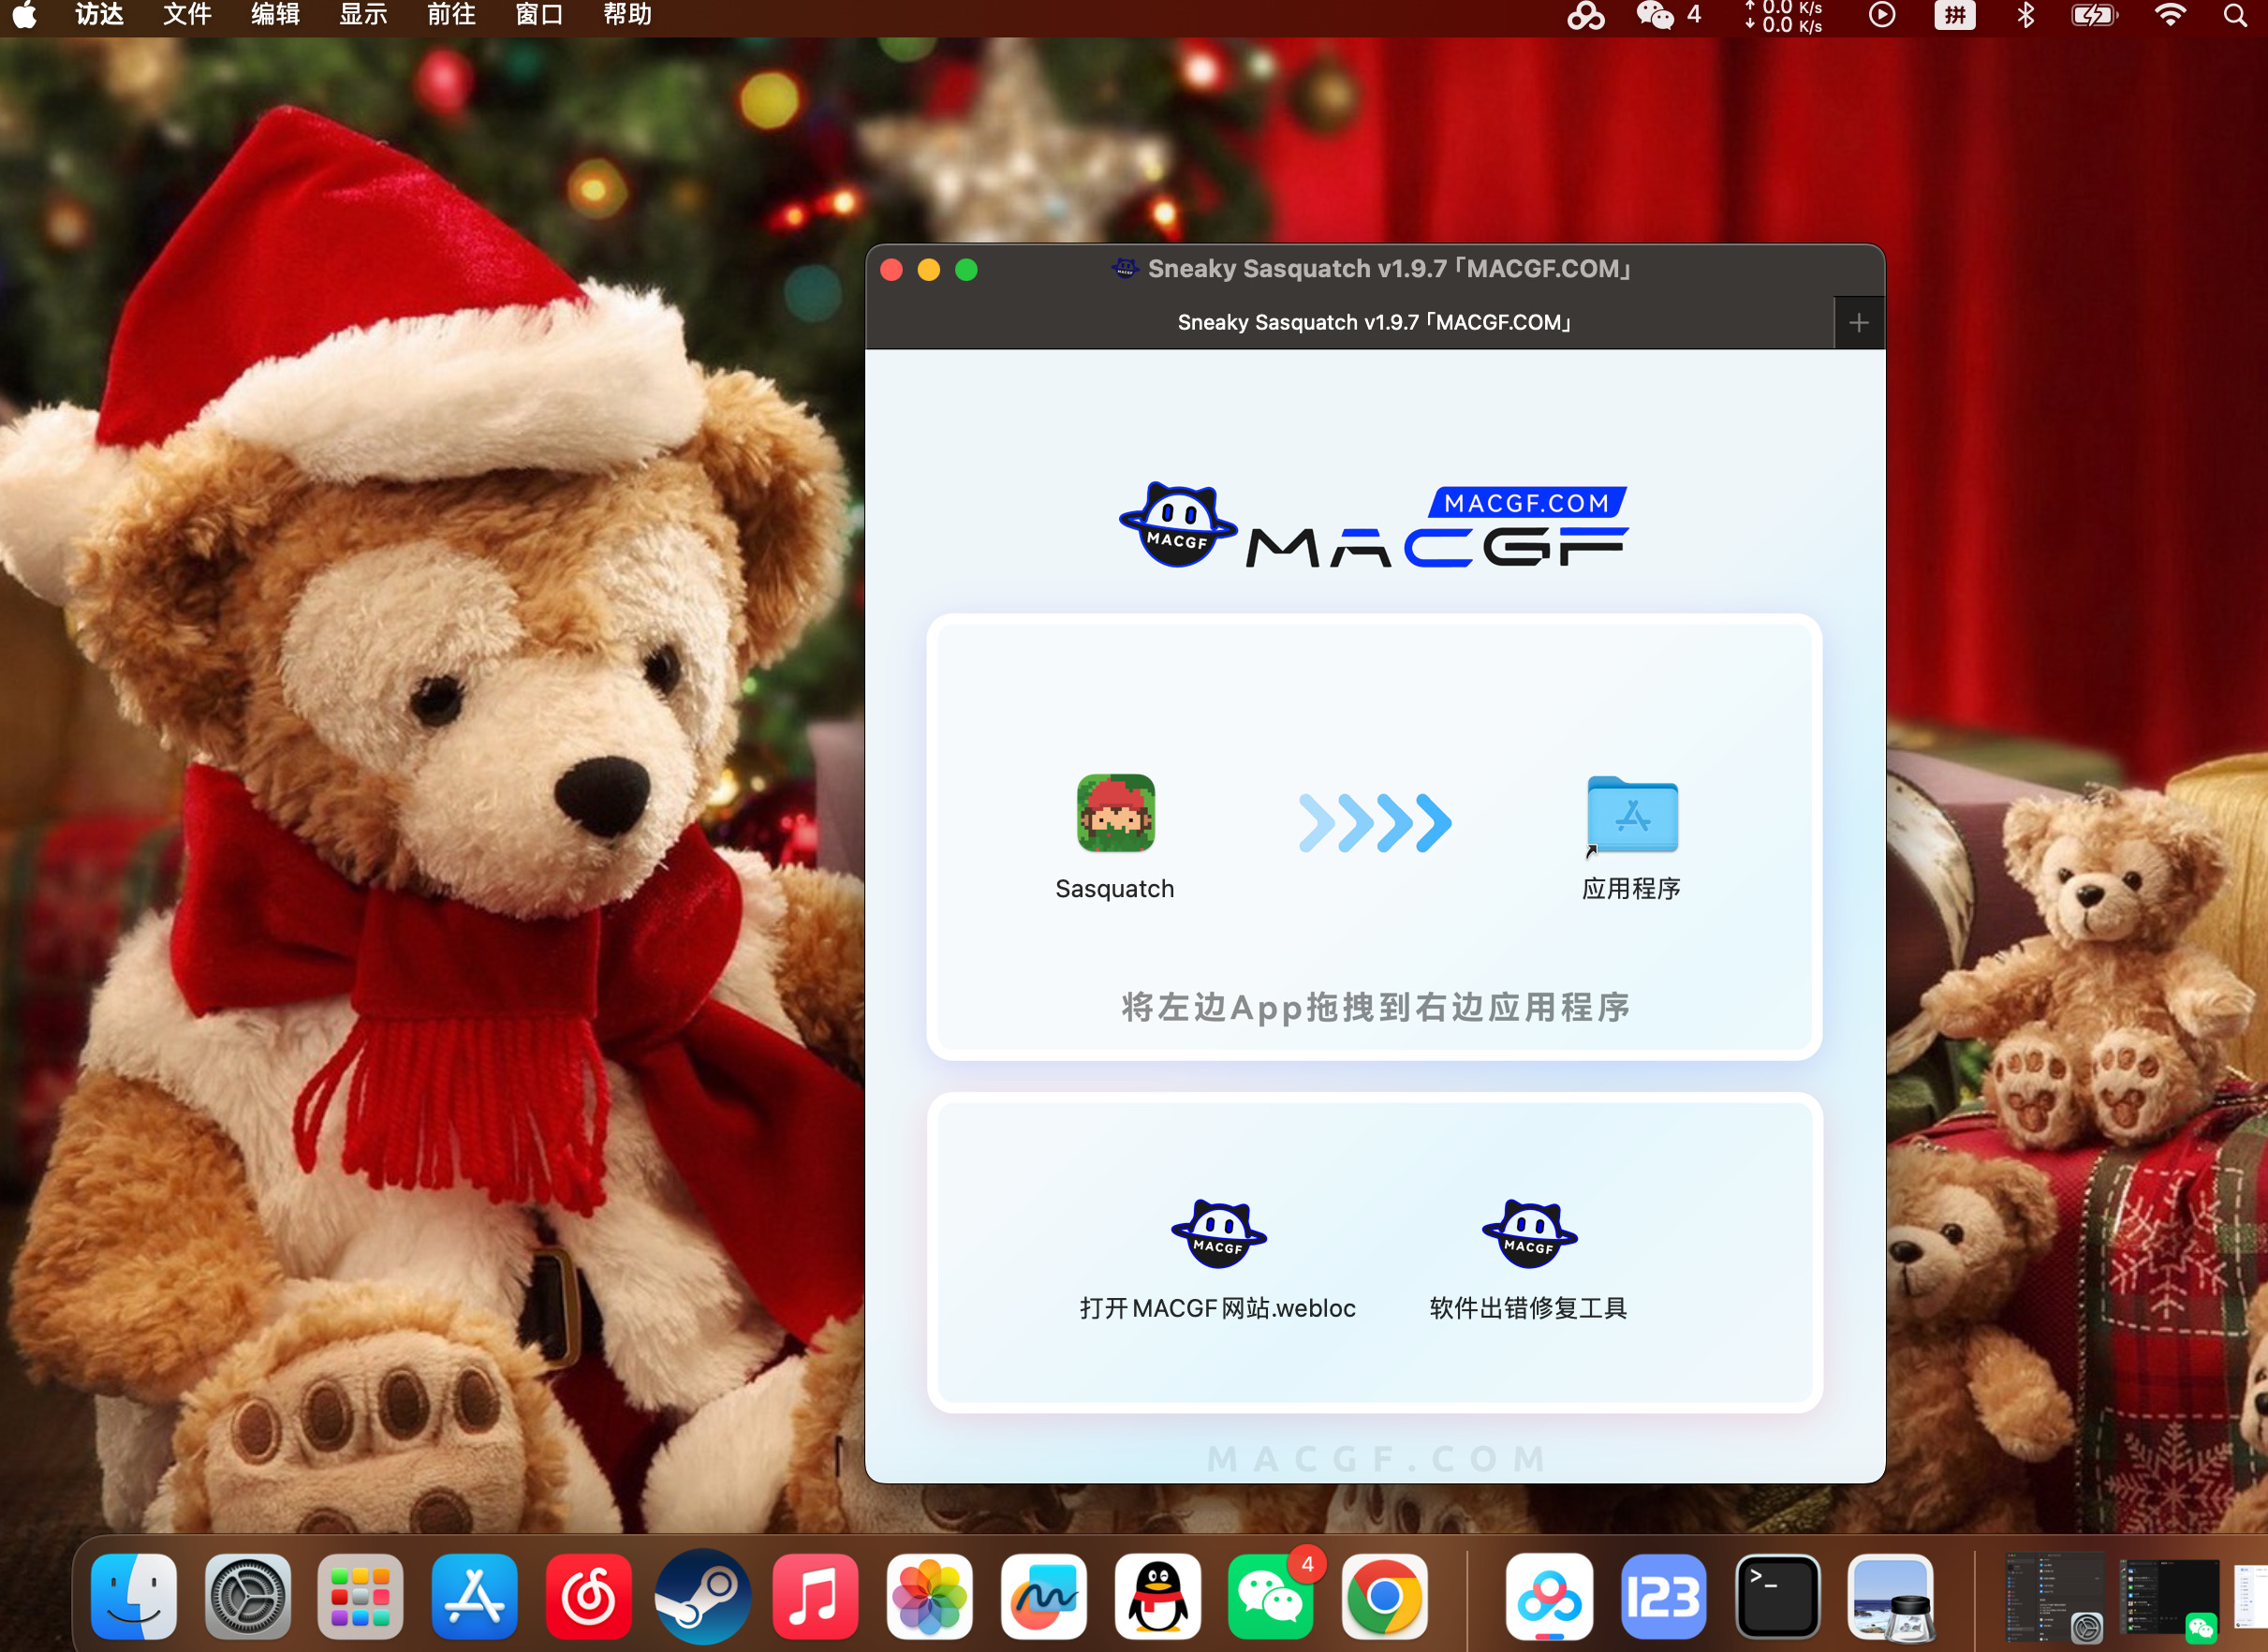2268x1652 pixels.
Task: Open the 显示 menu in the menu bar
Action: tap(363, 15)
